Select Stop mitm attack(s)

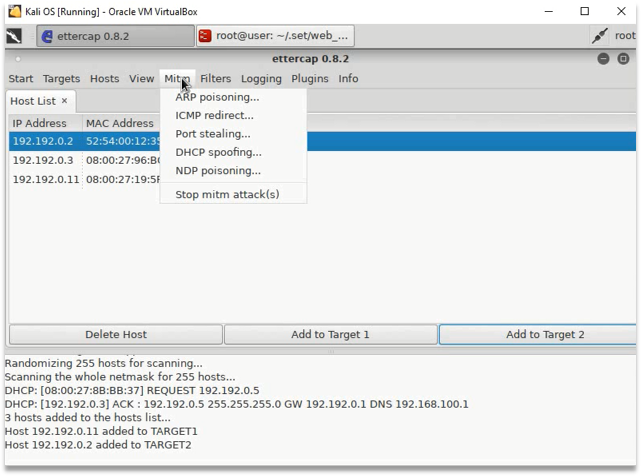[233, 195]
